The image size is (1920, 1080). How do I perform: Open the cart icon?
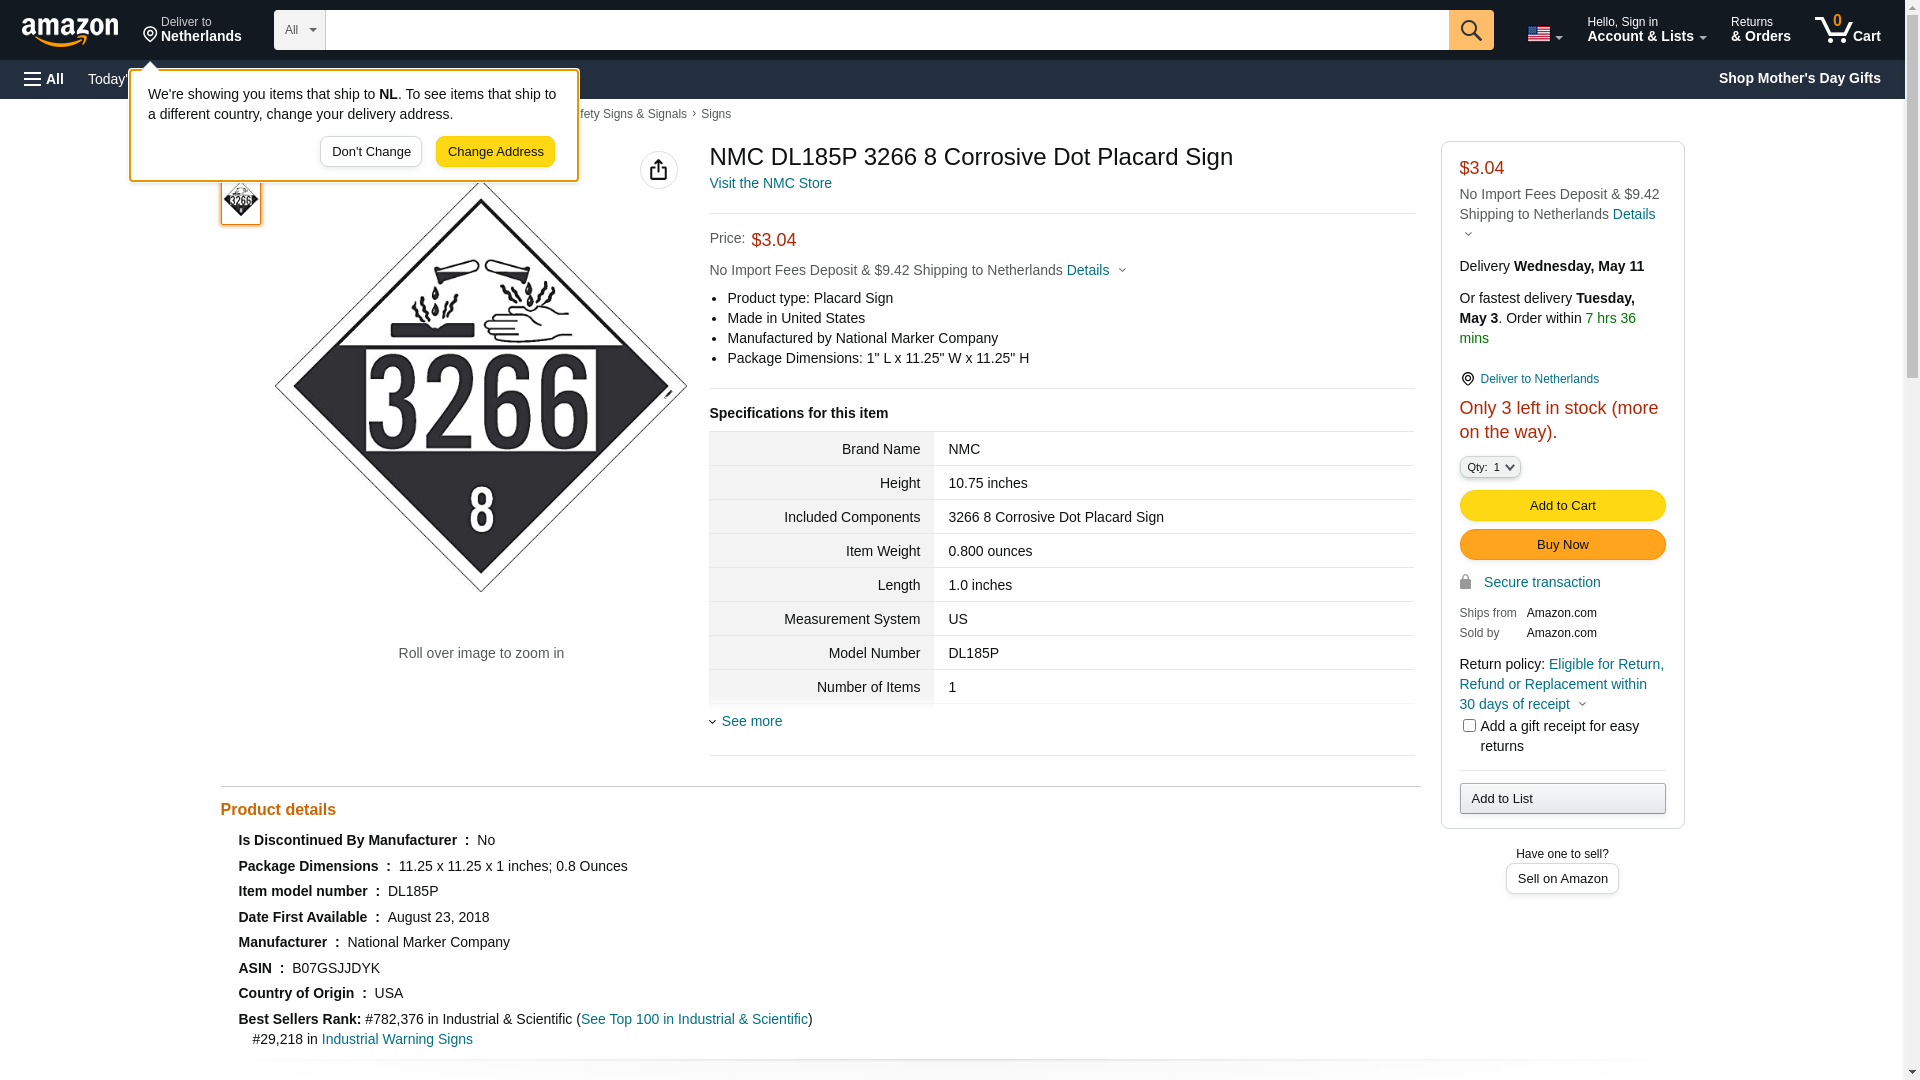click(x=1847, y=30)
